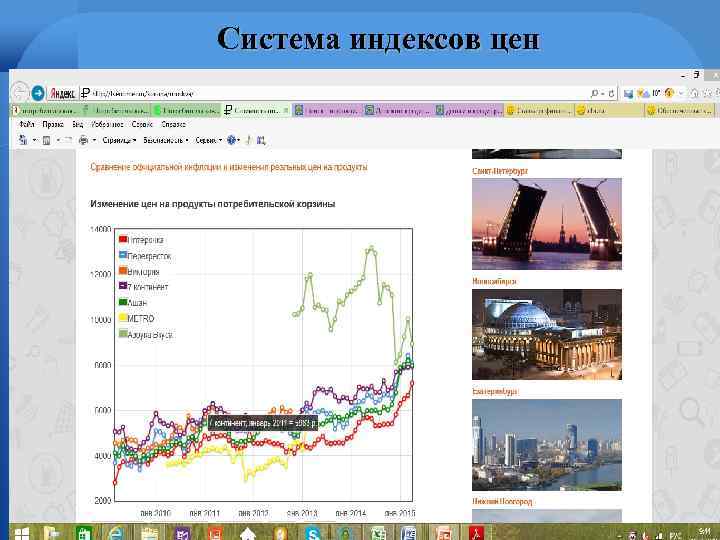Viewport: 720px width, 540px height.
Task: Click the feeds icon in command bar
Action: pos(46,141)
